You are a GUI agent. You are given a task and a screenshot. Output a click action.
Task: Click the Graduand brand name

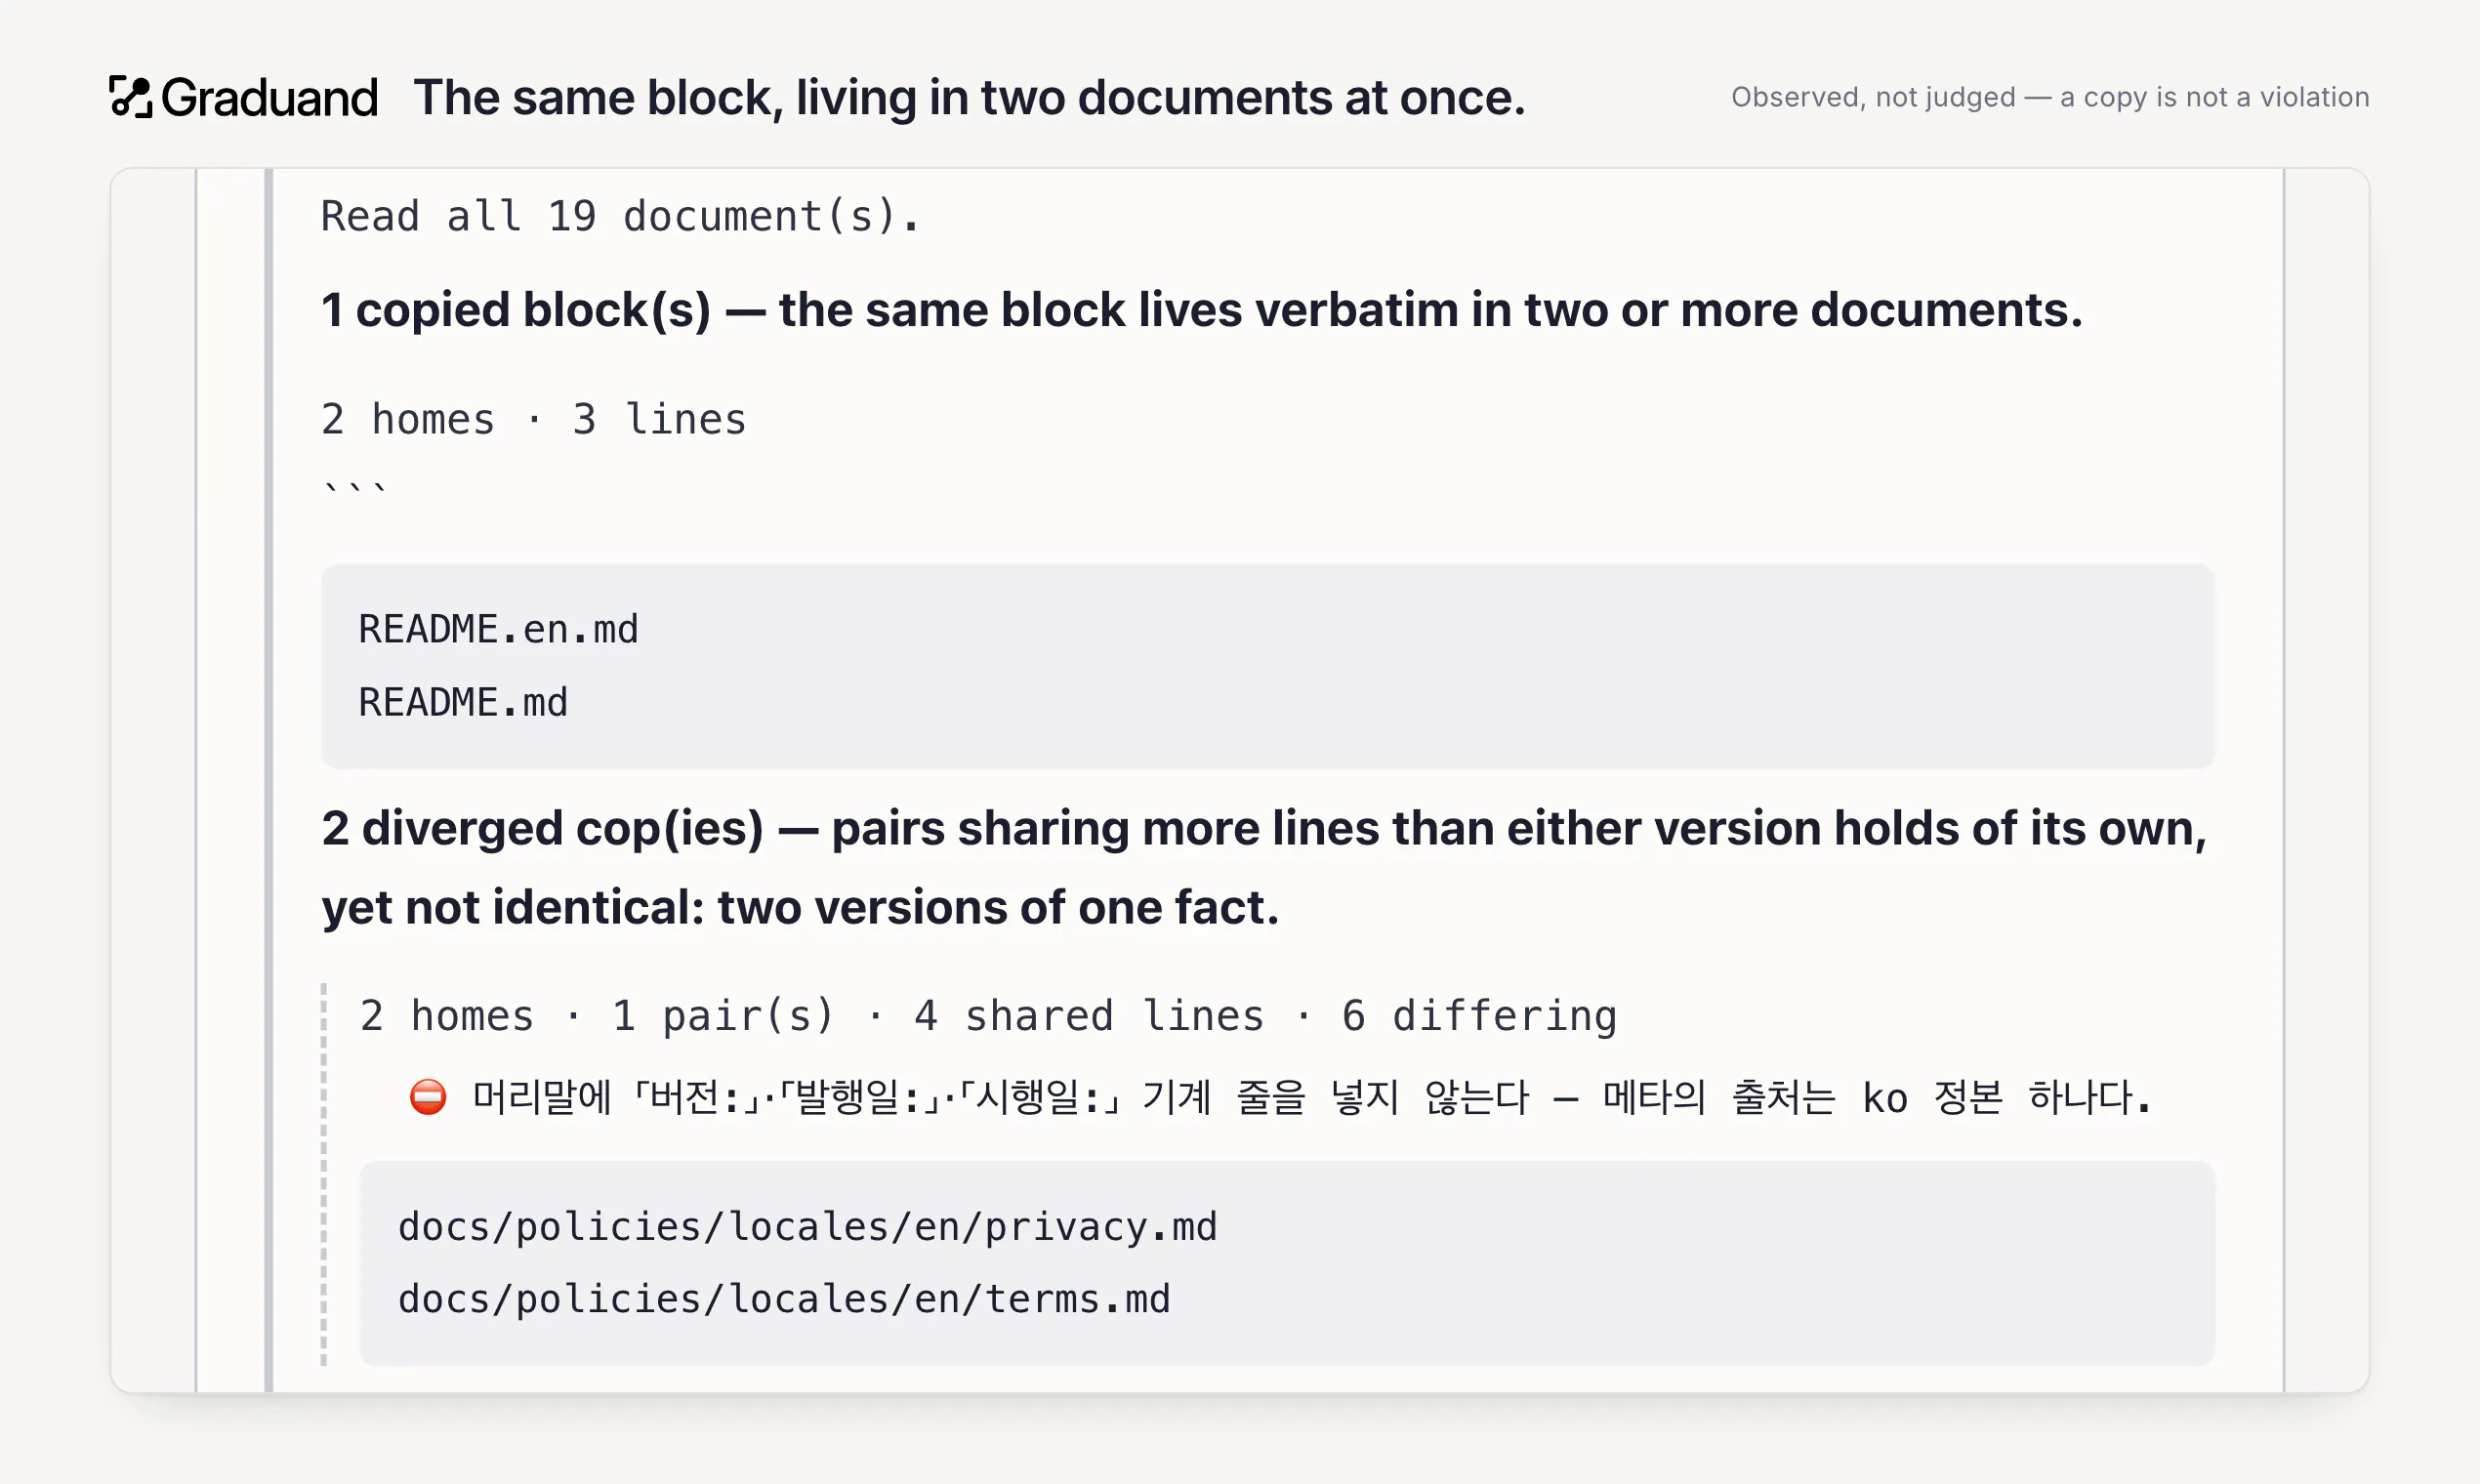[x=269, y=98]
